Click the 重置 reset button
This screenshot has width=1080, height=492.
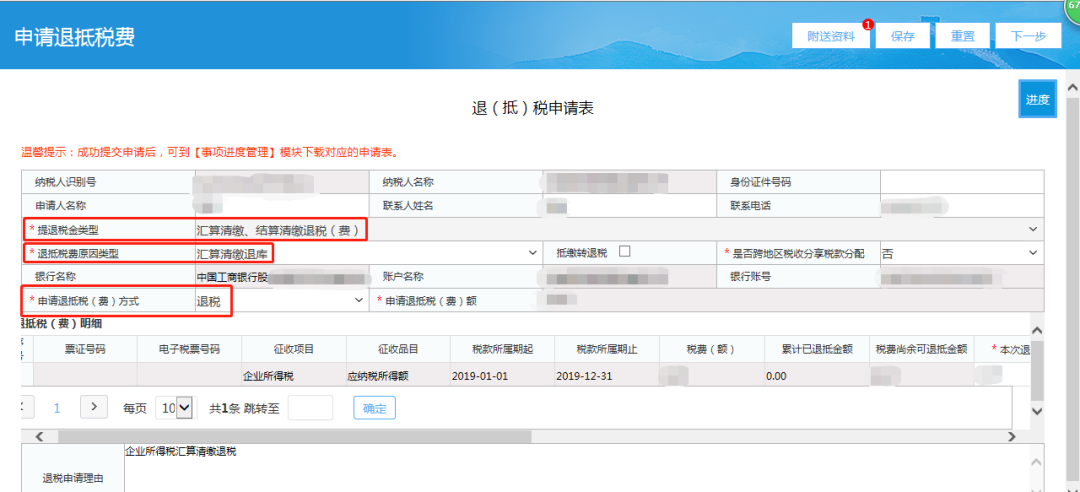[963, 36]
